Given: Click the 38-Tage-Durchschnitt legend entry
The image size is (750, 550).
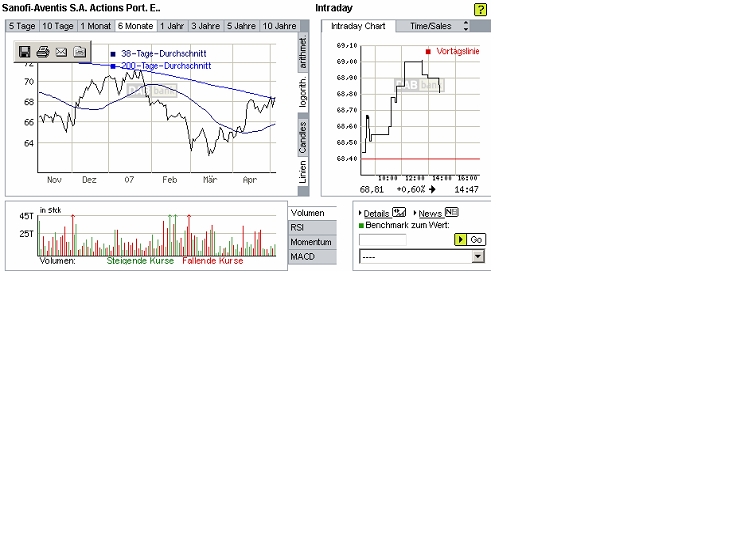Looking at the screenshot, I should pyautogui.click(x=158, y=54).
